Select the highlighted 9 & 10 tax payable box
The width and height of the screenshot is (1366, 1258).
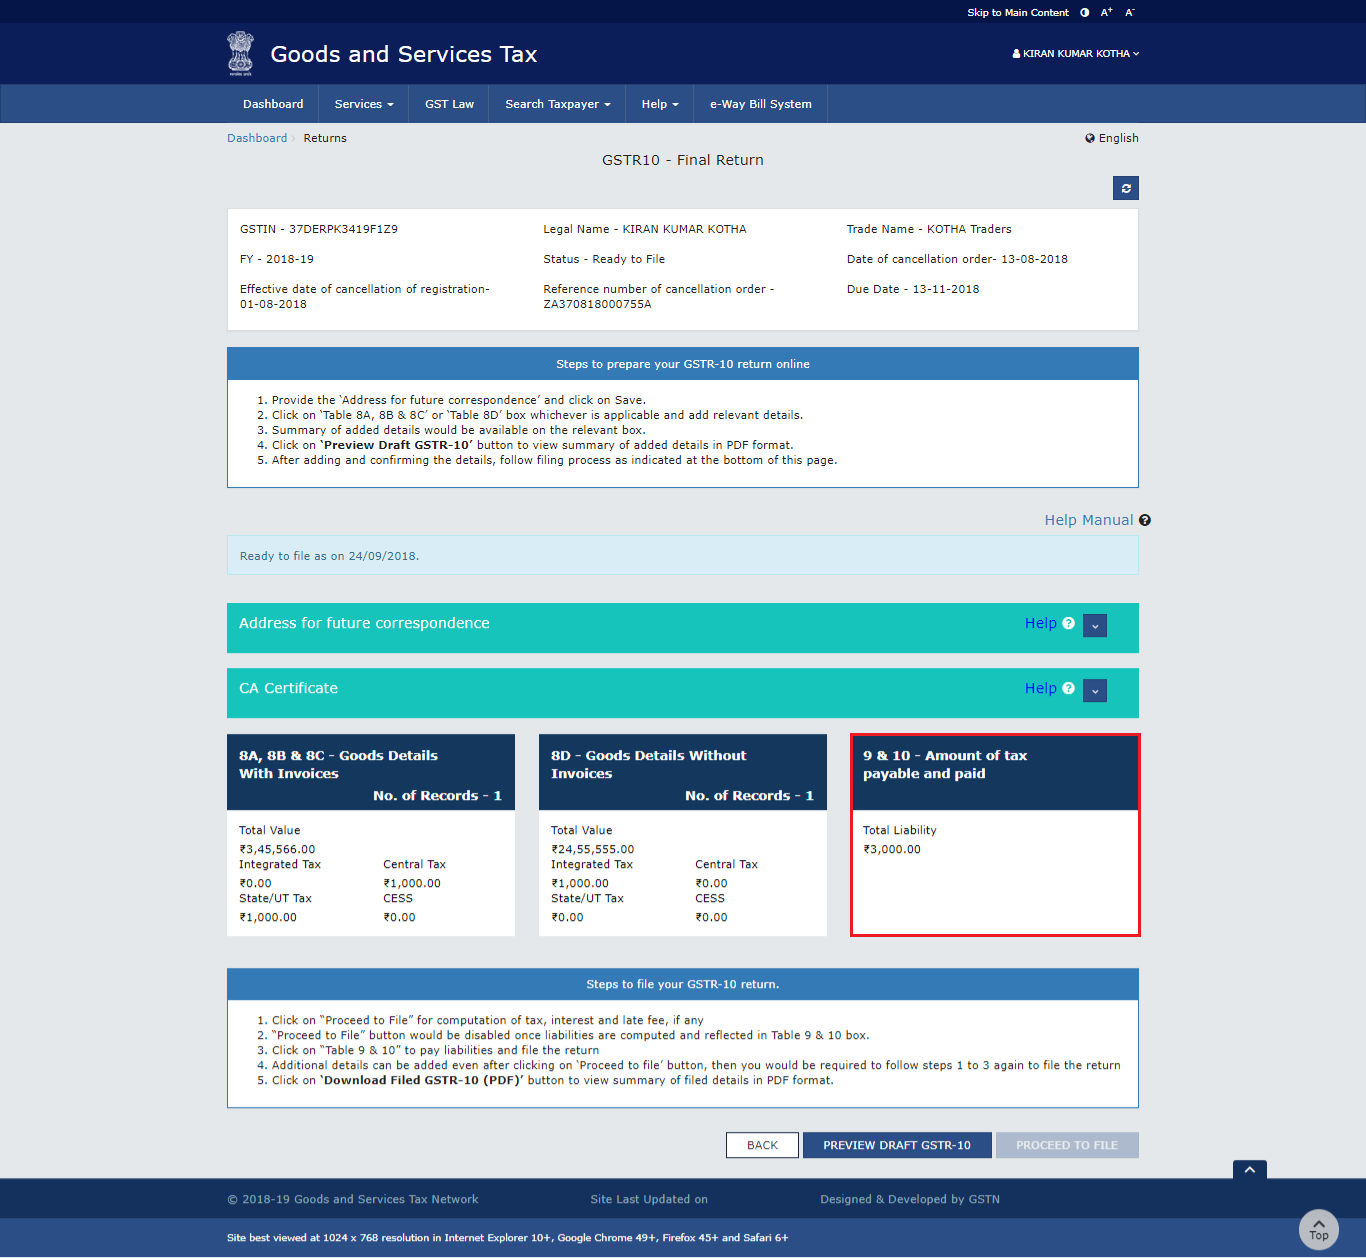(994, 835)
